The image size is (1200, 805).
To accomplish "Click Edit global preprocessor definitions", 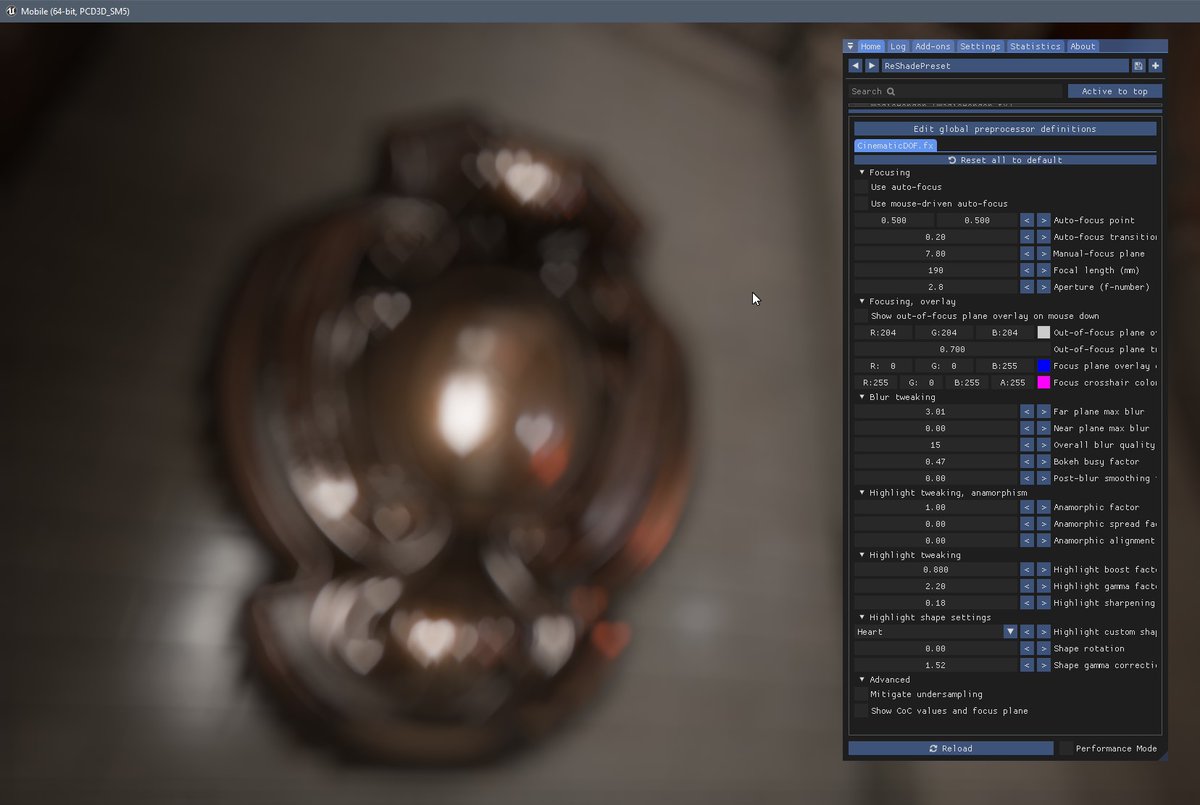I will click(x=1003, y=128).
